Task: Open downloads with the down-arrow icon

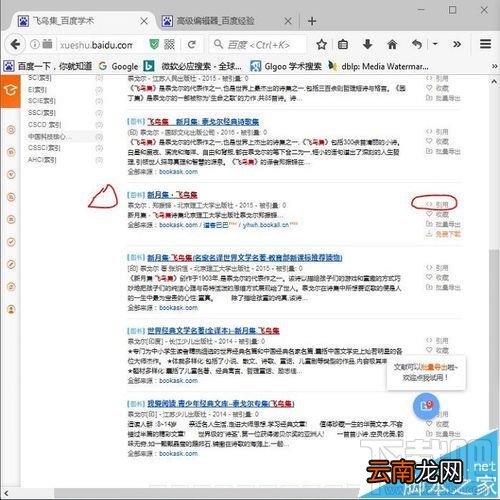Action: (367, 44)
